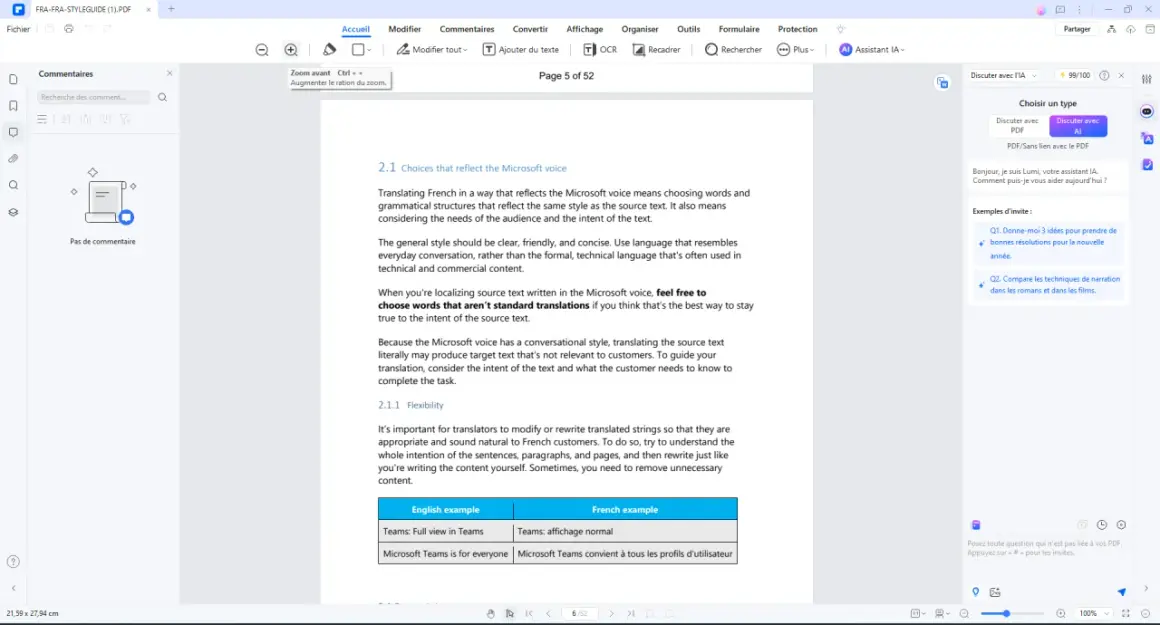The image size is (1160, 625).
Task: Close the Commentaires panel
Action: [x=169, y=73]
